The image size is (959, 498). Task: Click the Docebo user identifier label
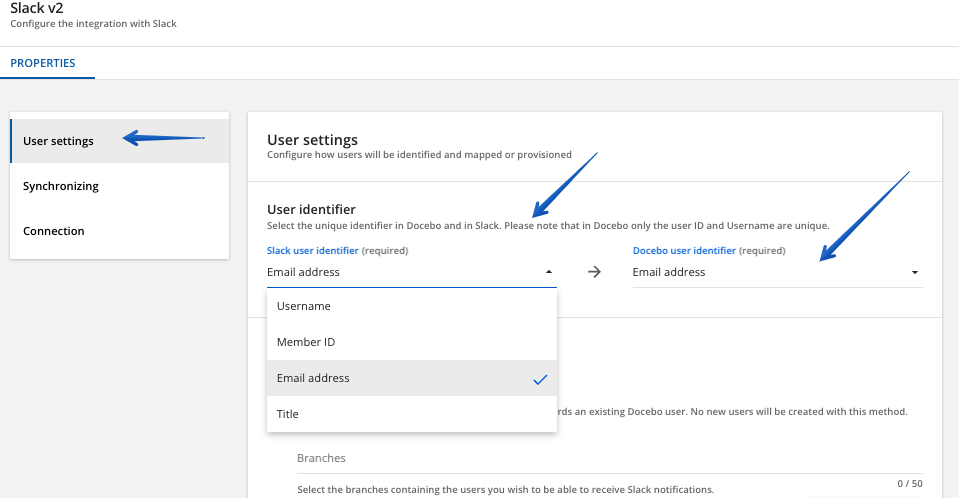pyautogui.click(x=684, y=250)
